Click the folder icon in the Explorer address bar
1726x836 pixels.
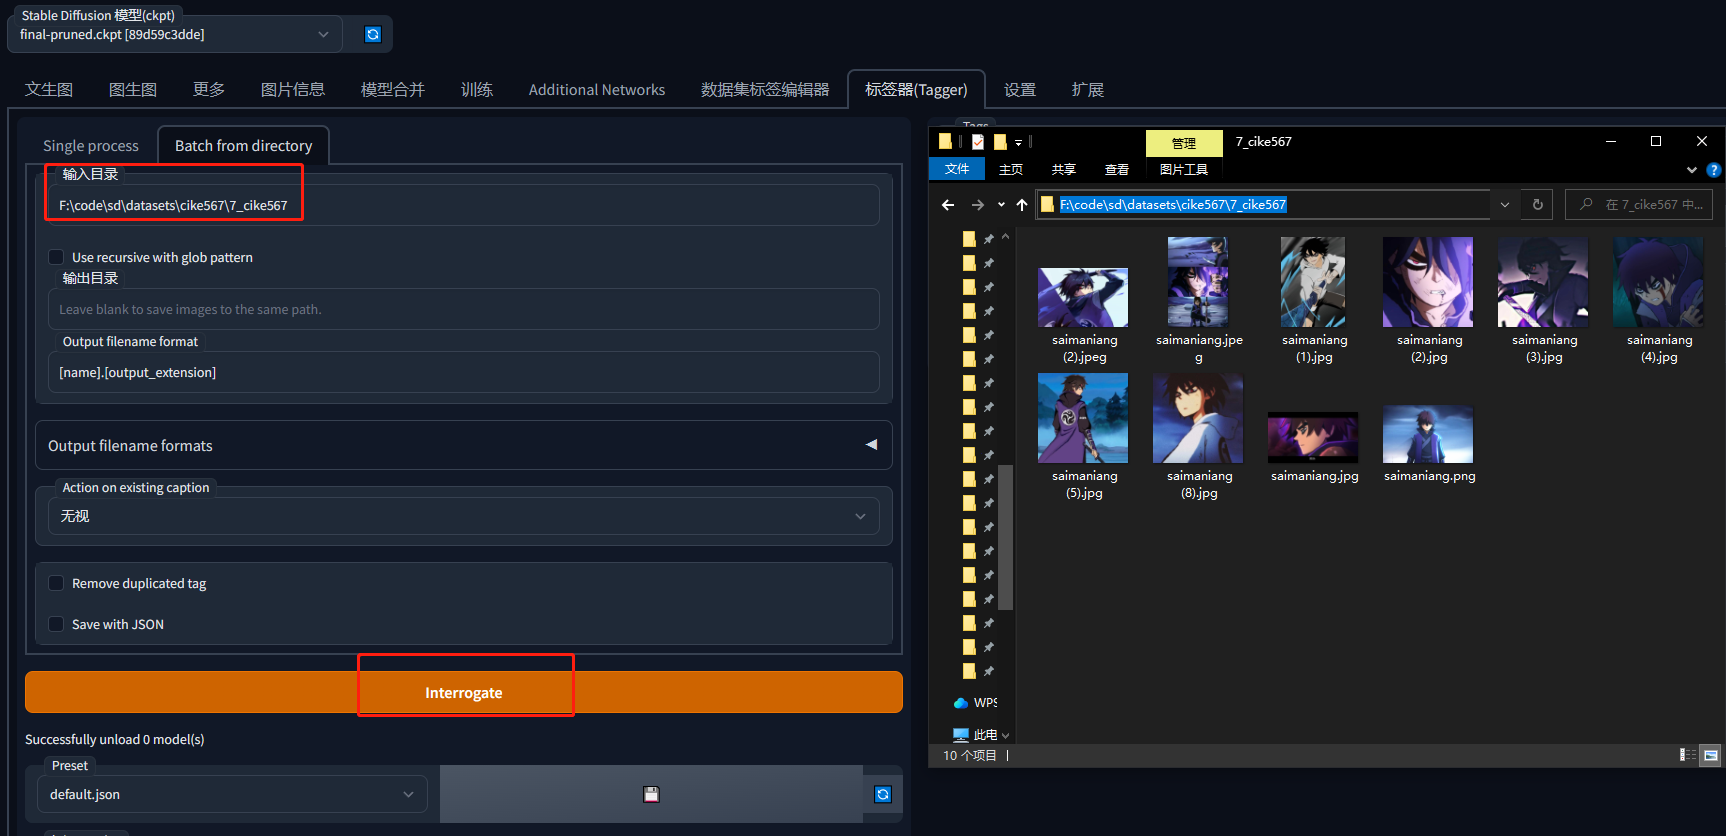point(1048,205)
